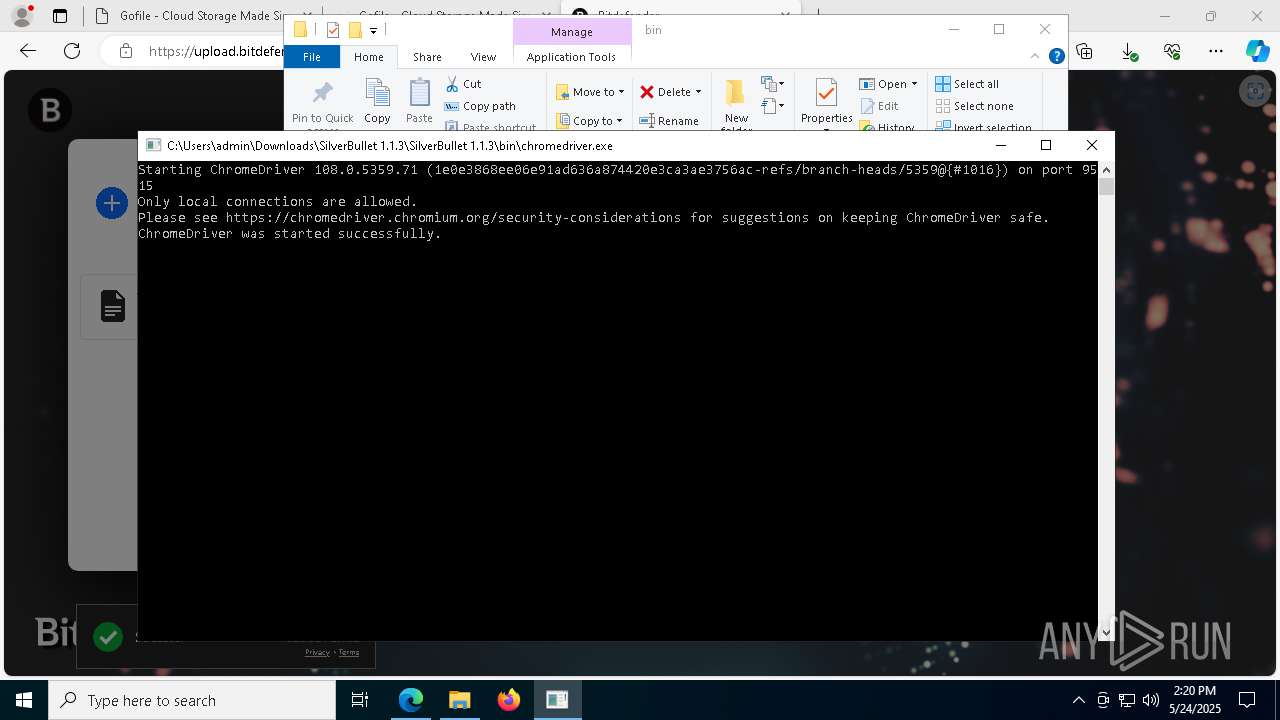The width and height of the screenshot is (1280, 720).
Task: Click the document file icon on page
Action: (x=113, y=306)
